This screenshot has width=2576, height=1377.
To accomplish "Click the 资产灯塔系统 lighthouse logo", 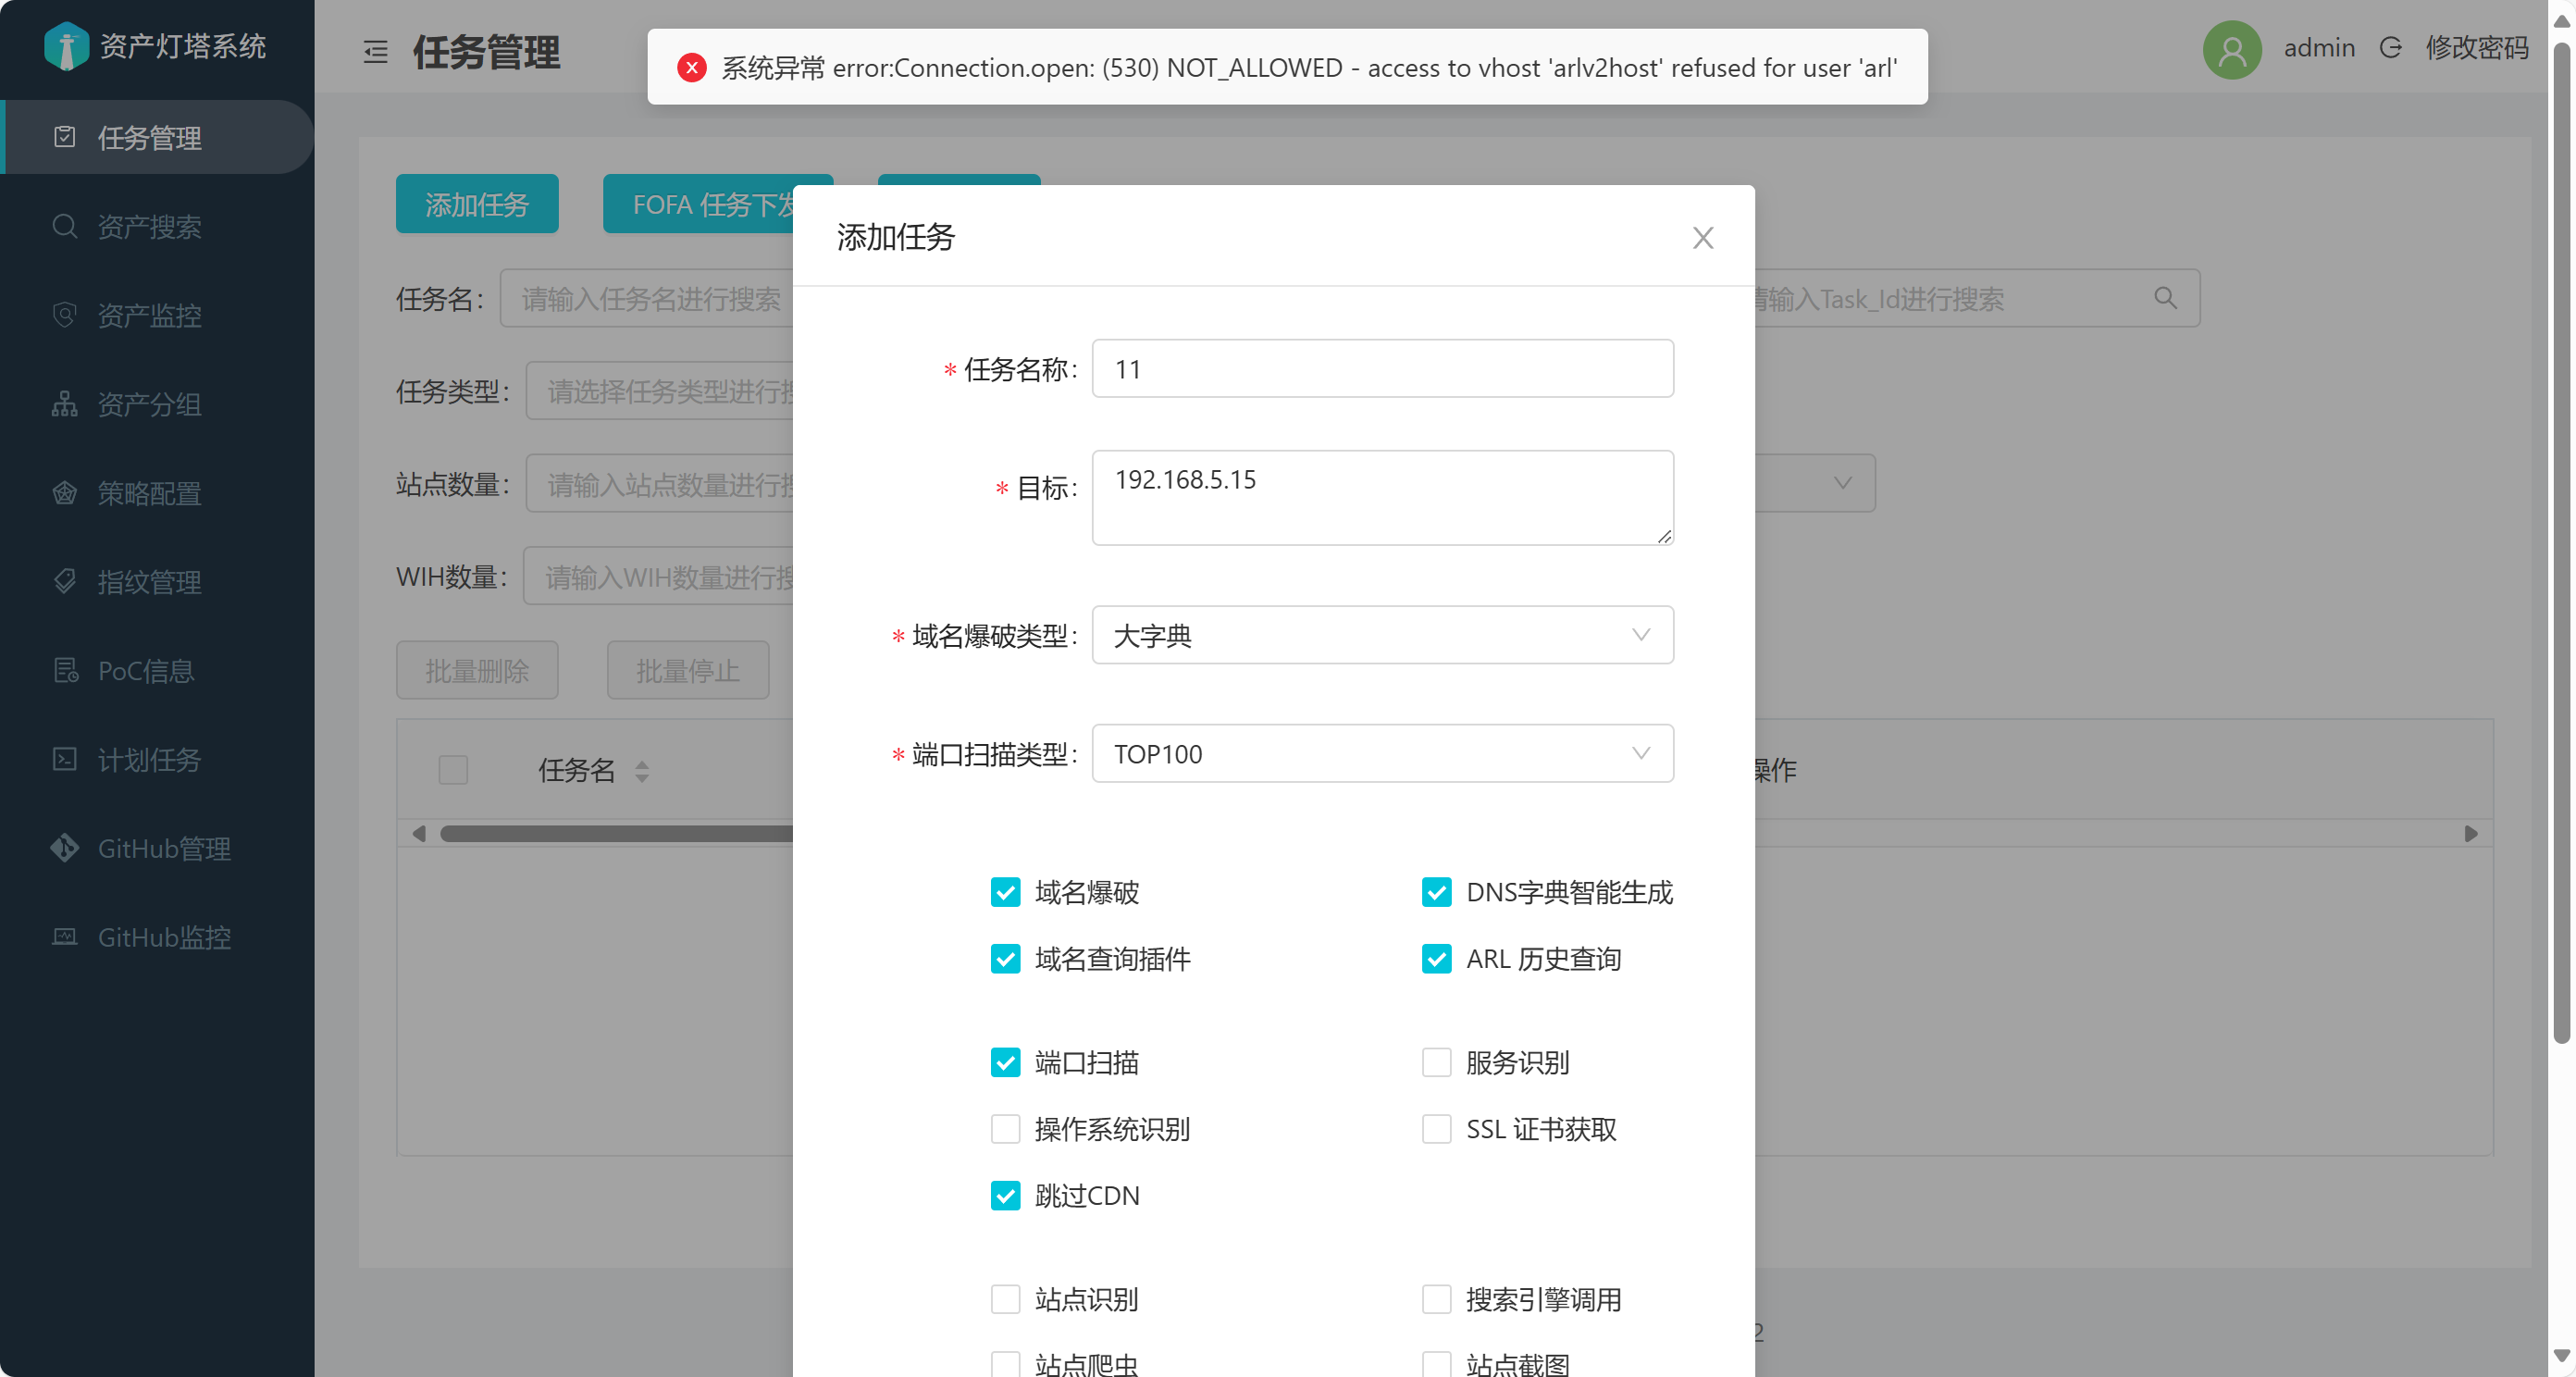I will coord(66,45).
